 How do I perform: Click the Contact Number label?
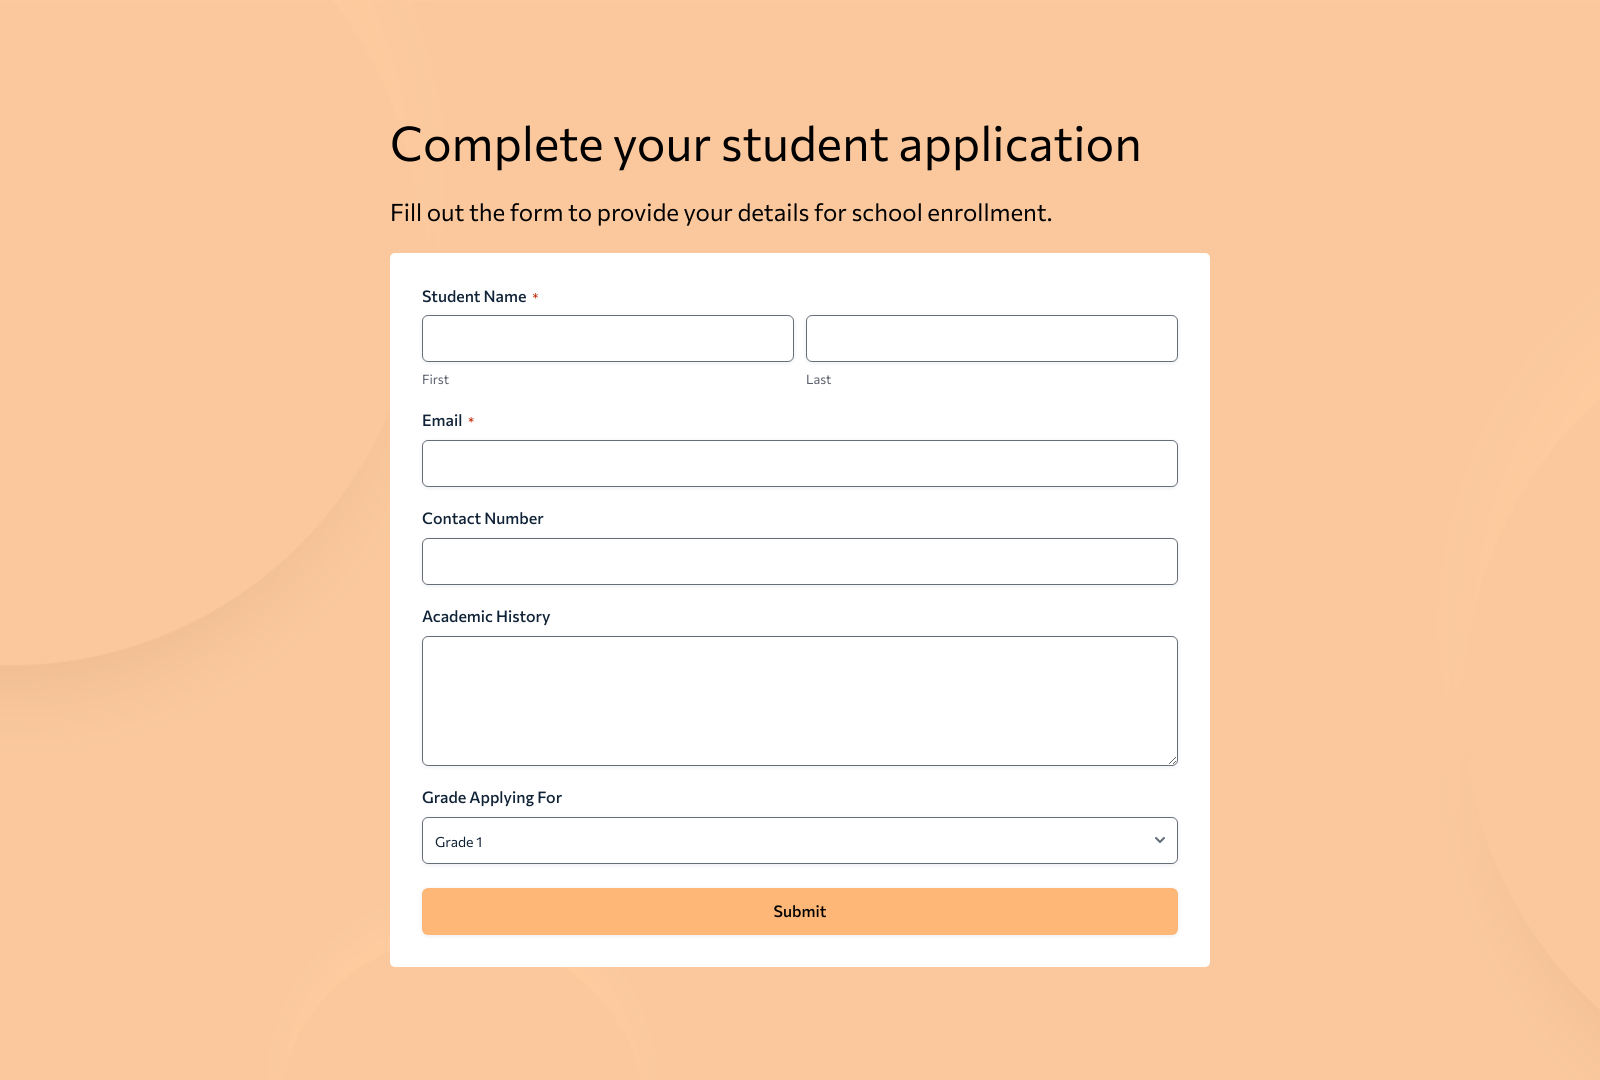(483, 518)
